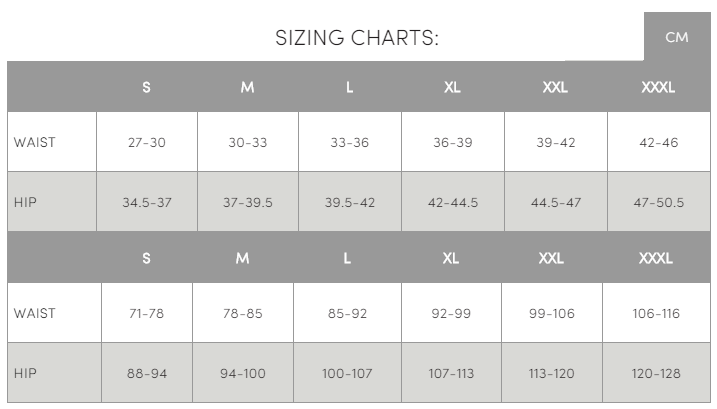Screen dimensions: 717x409
Task: Select the 106-116 waist cell
Action: (x=656, y=312)
